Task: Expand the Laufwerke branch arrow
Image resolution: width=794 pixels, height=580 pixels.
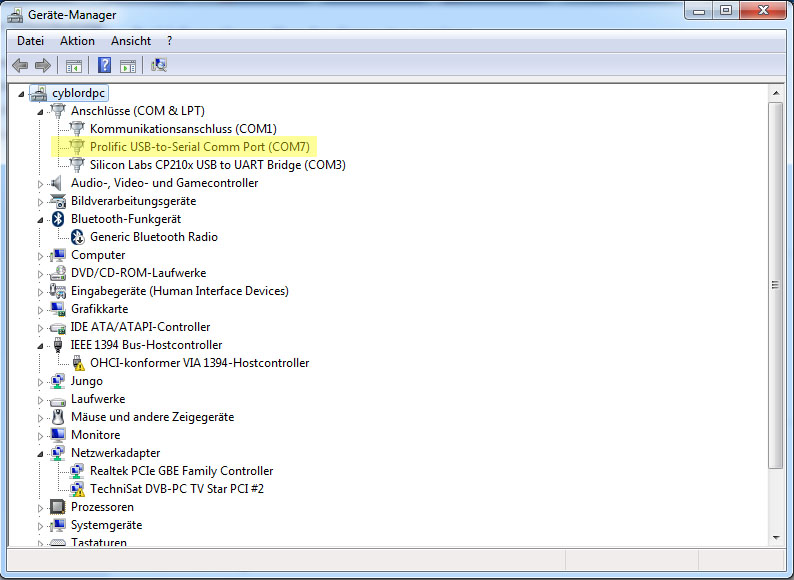Action: (41, 400)
